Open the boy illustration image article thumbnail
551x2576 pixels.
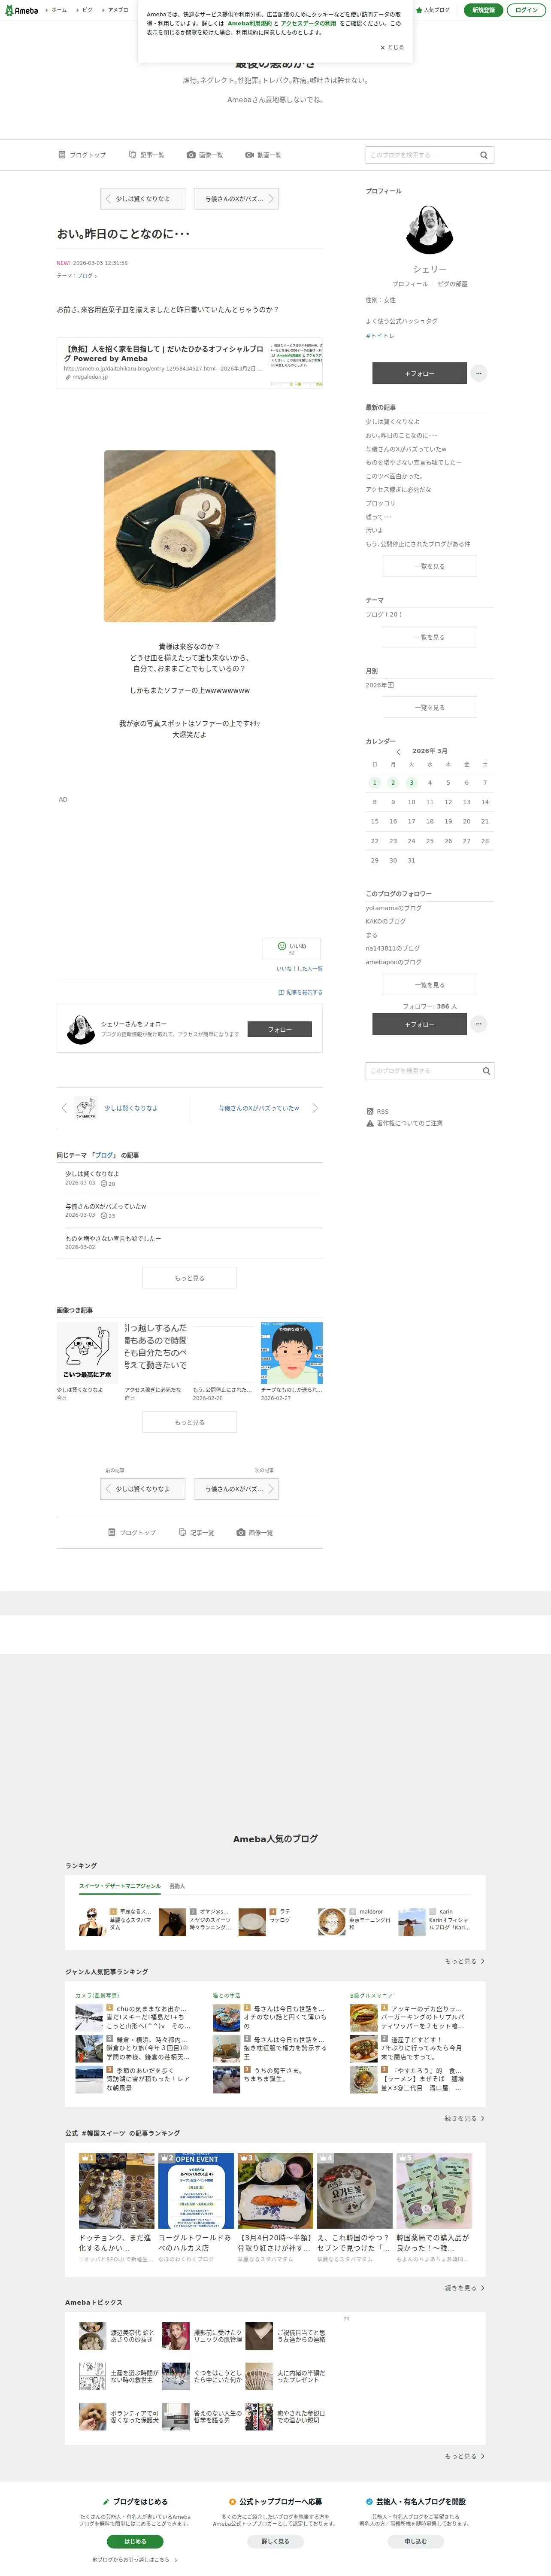pos(292,1353)
